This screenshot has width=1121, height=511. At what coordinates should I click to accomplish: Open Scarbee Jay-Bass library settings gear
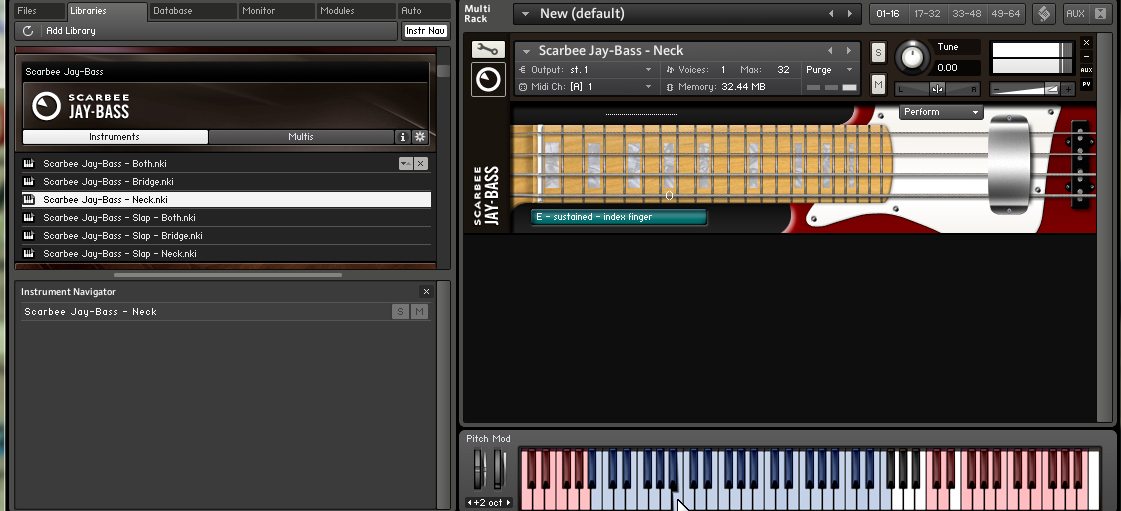[x=420, y=137]
